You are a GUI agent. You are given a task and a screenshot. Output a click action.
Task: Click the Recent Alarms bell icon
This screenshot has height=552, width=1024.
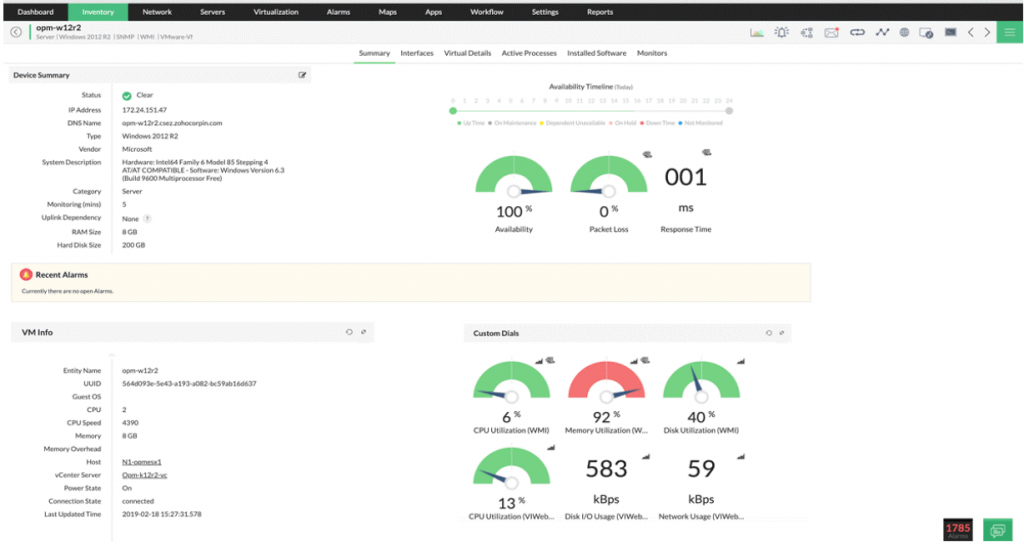(x=25, y=274)
